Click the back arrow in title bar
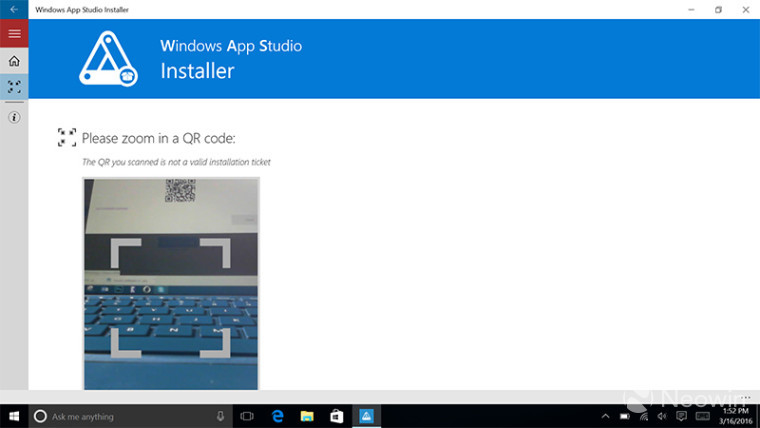 click(14, 9)
